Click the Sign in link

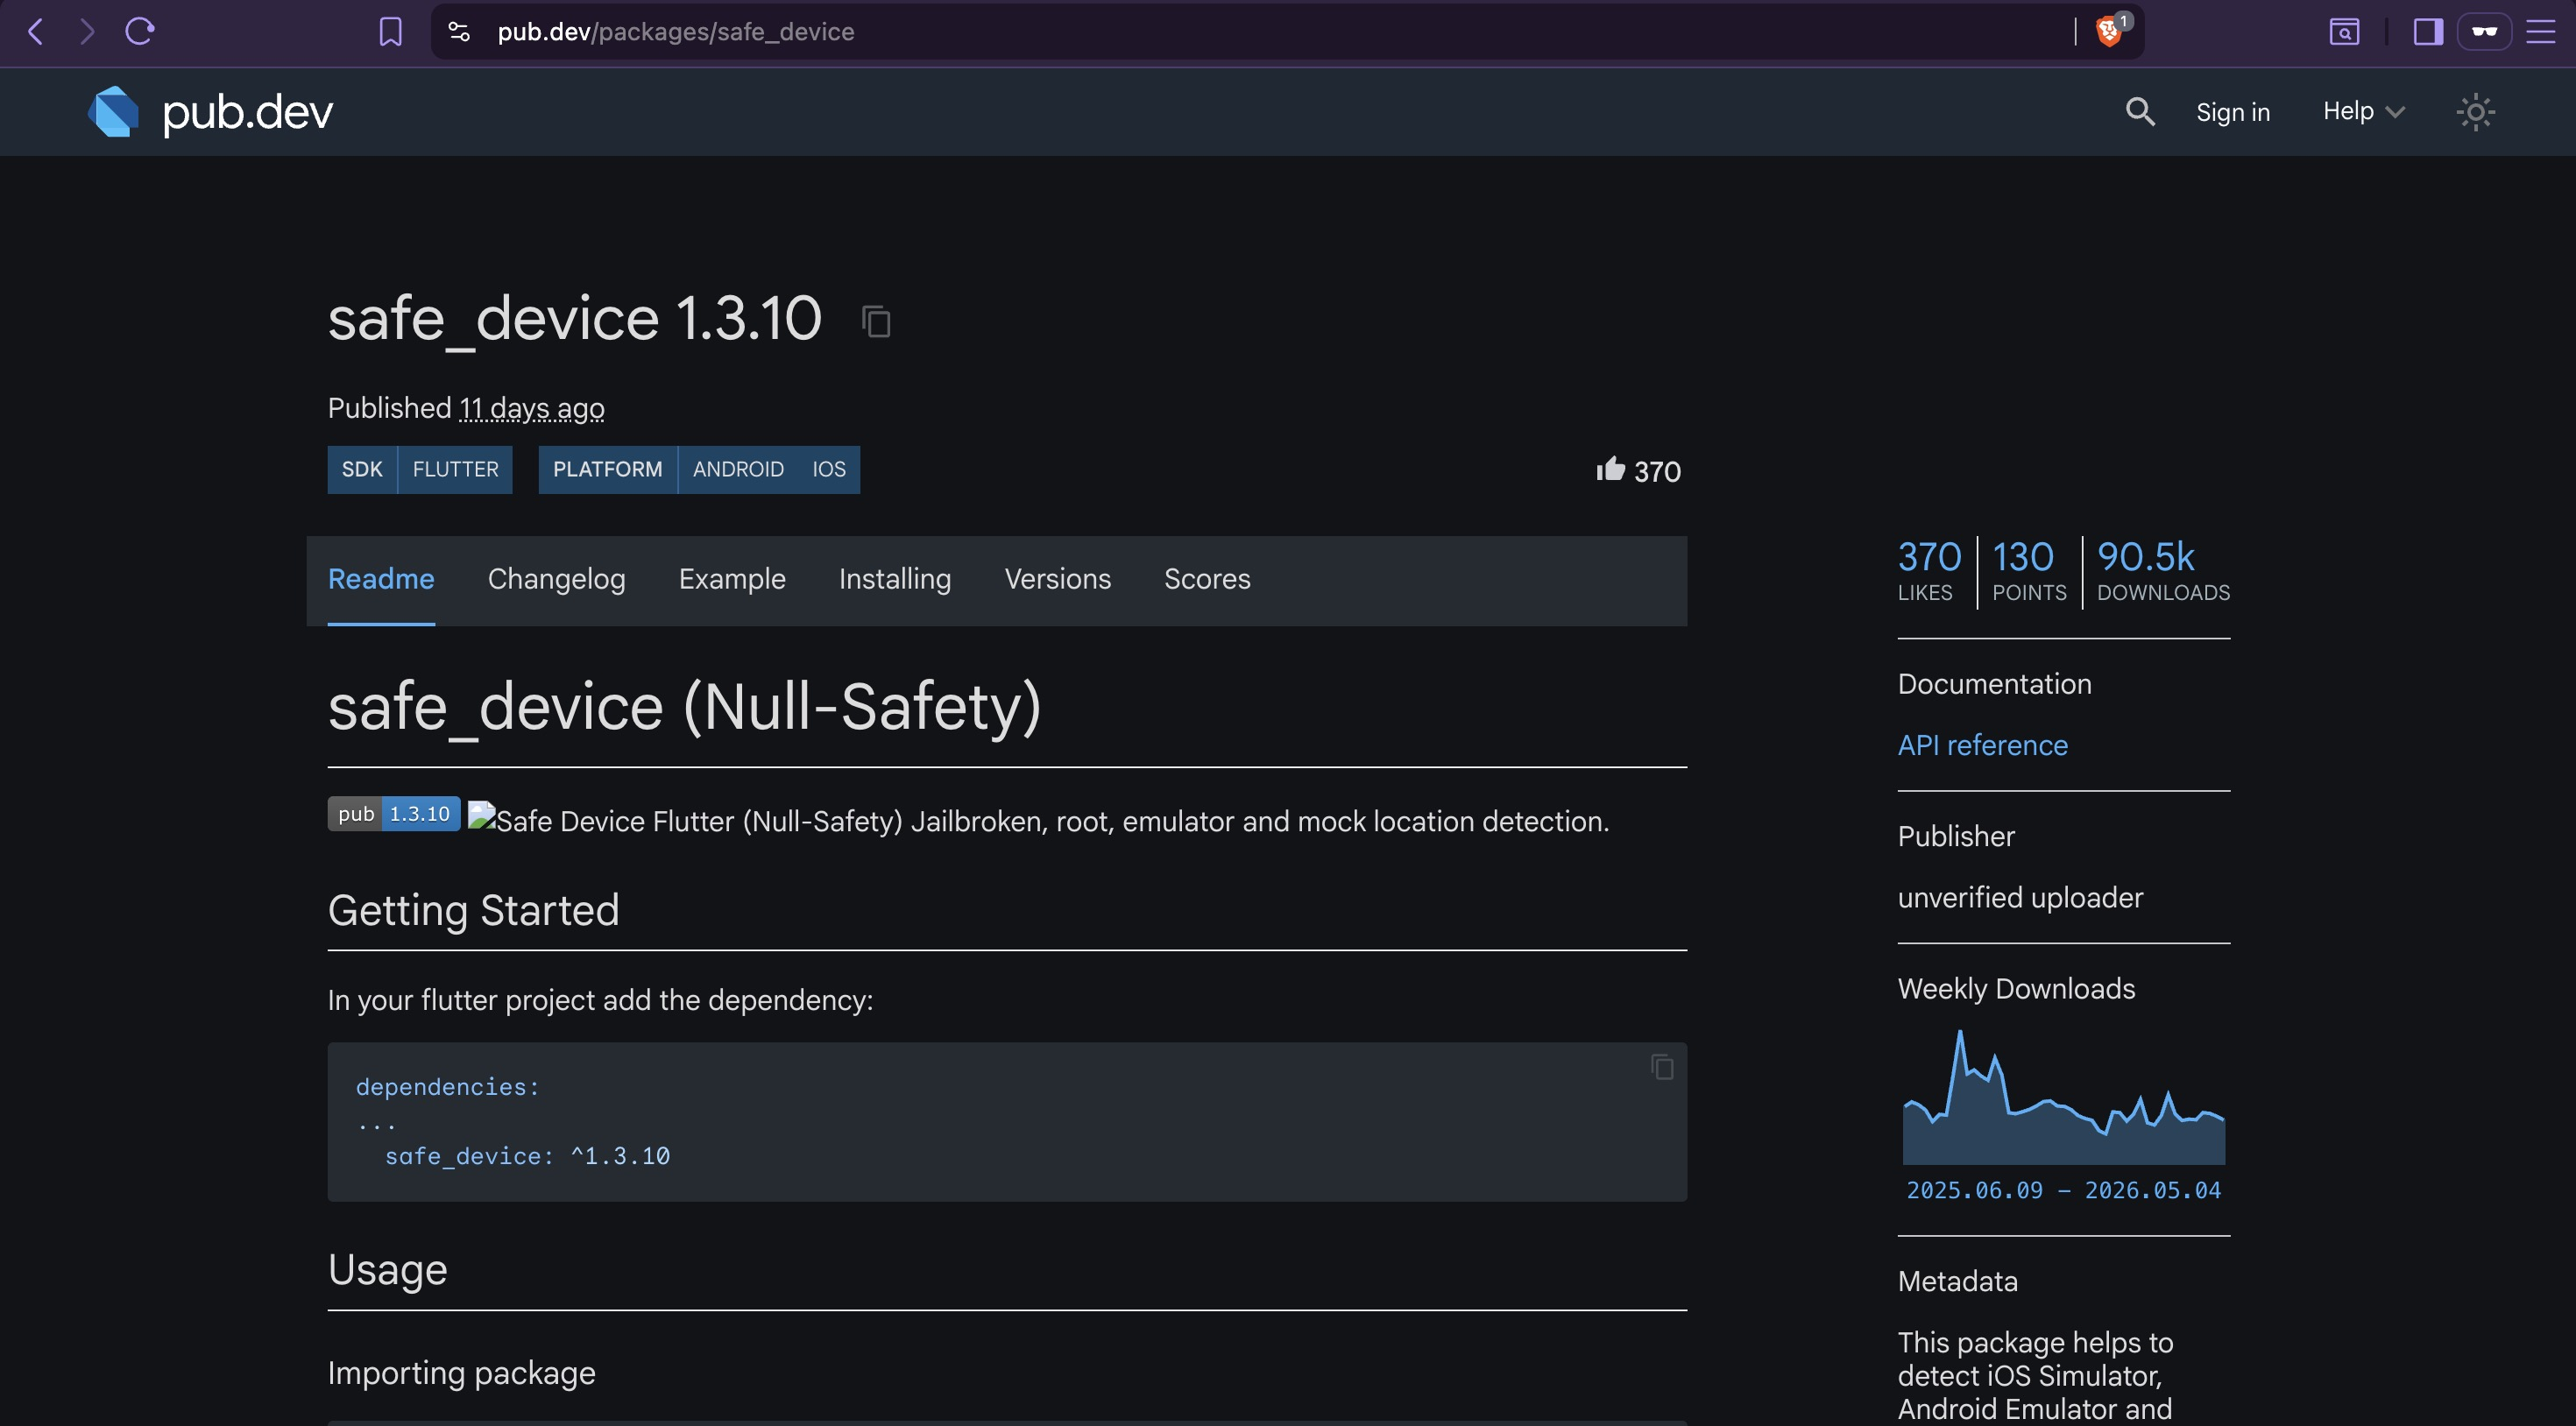[x=2232, y=112]
